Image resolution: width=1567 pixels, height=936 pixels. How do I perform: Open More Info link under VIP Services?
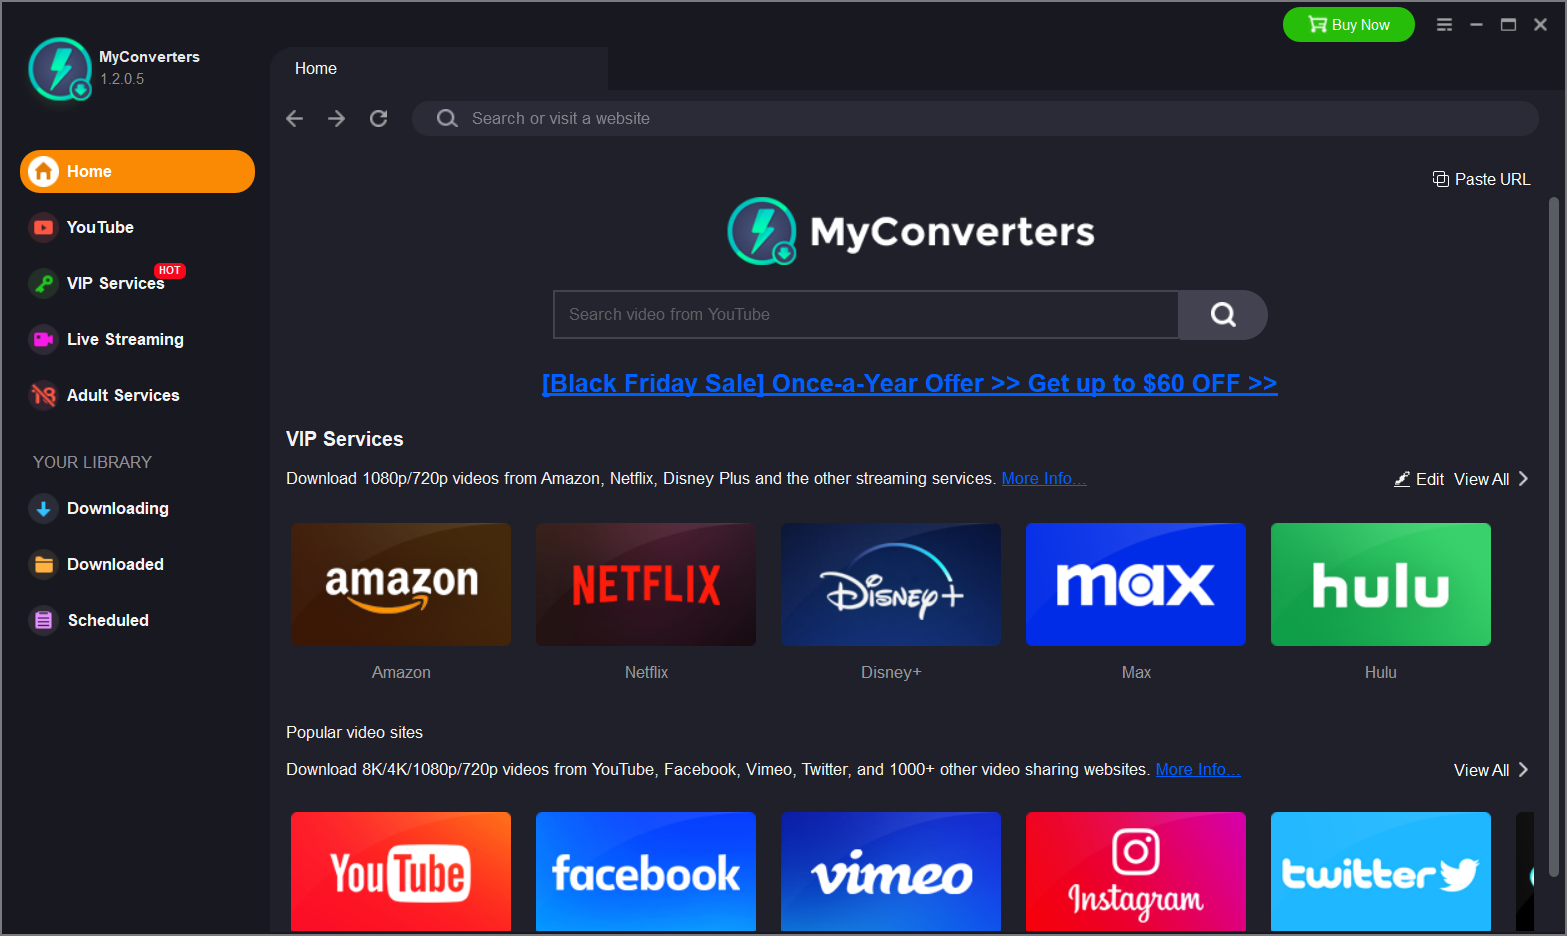(1044, 478)
